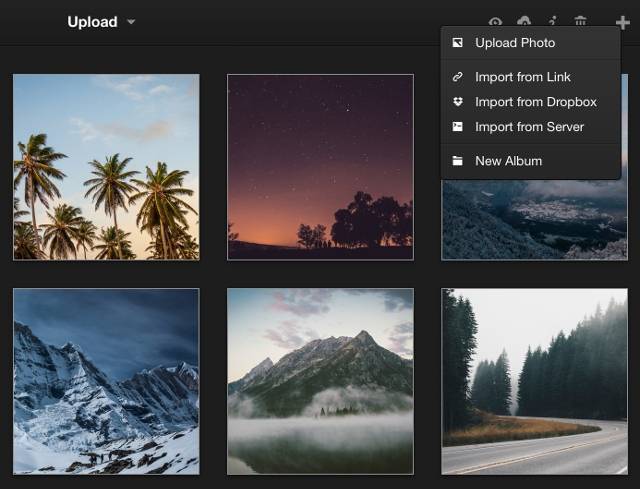Screen dimensions: 640x489
Task: Open album info icon in toolbar
Action: tap(552, 22)
